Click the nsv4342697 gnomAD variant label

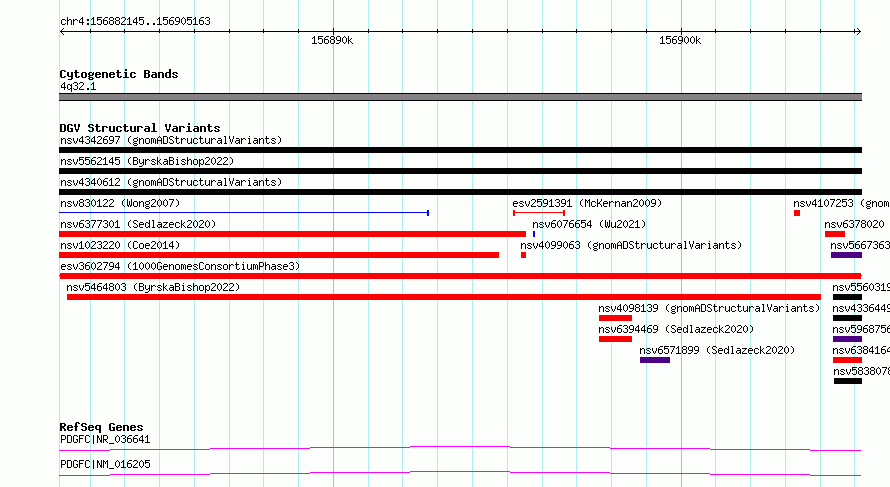point(171,140)
